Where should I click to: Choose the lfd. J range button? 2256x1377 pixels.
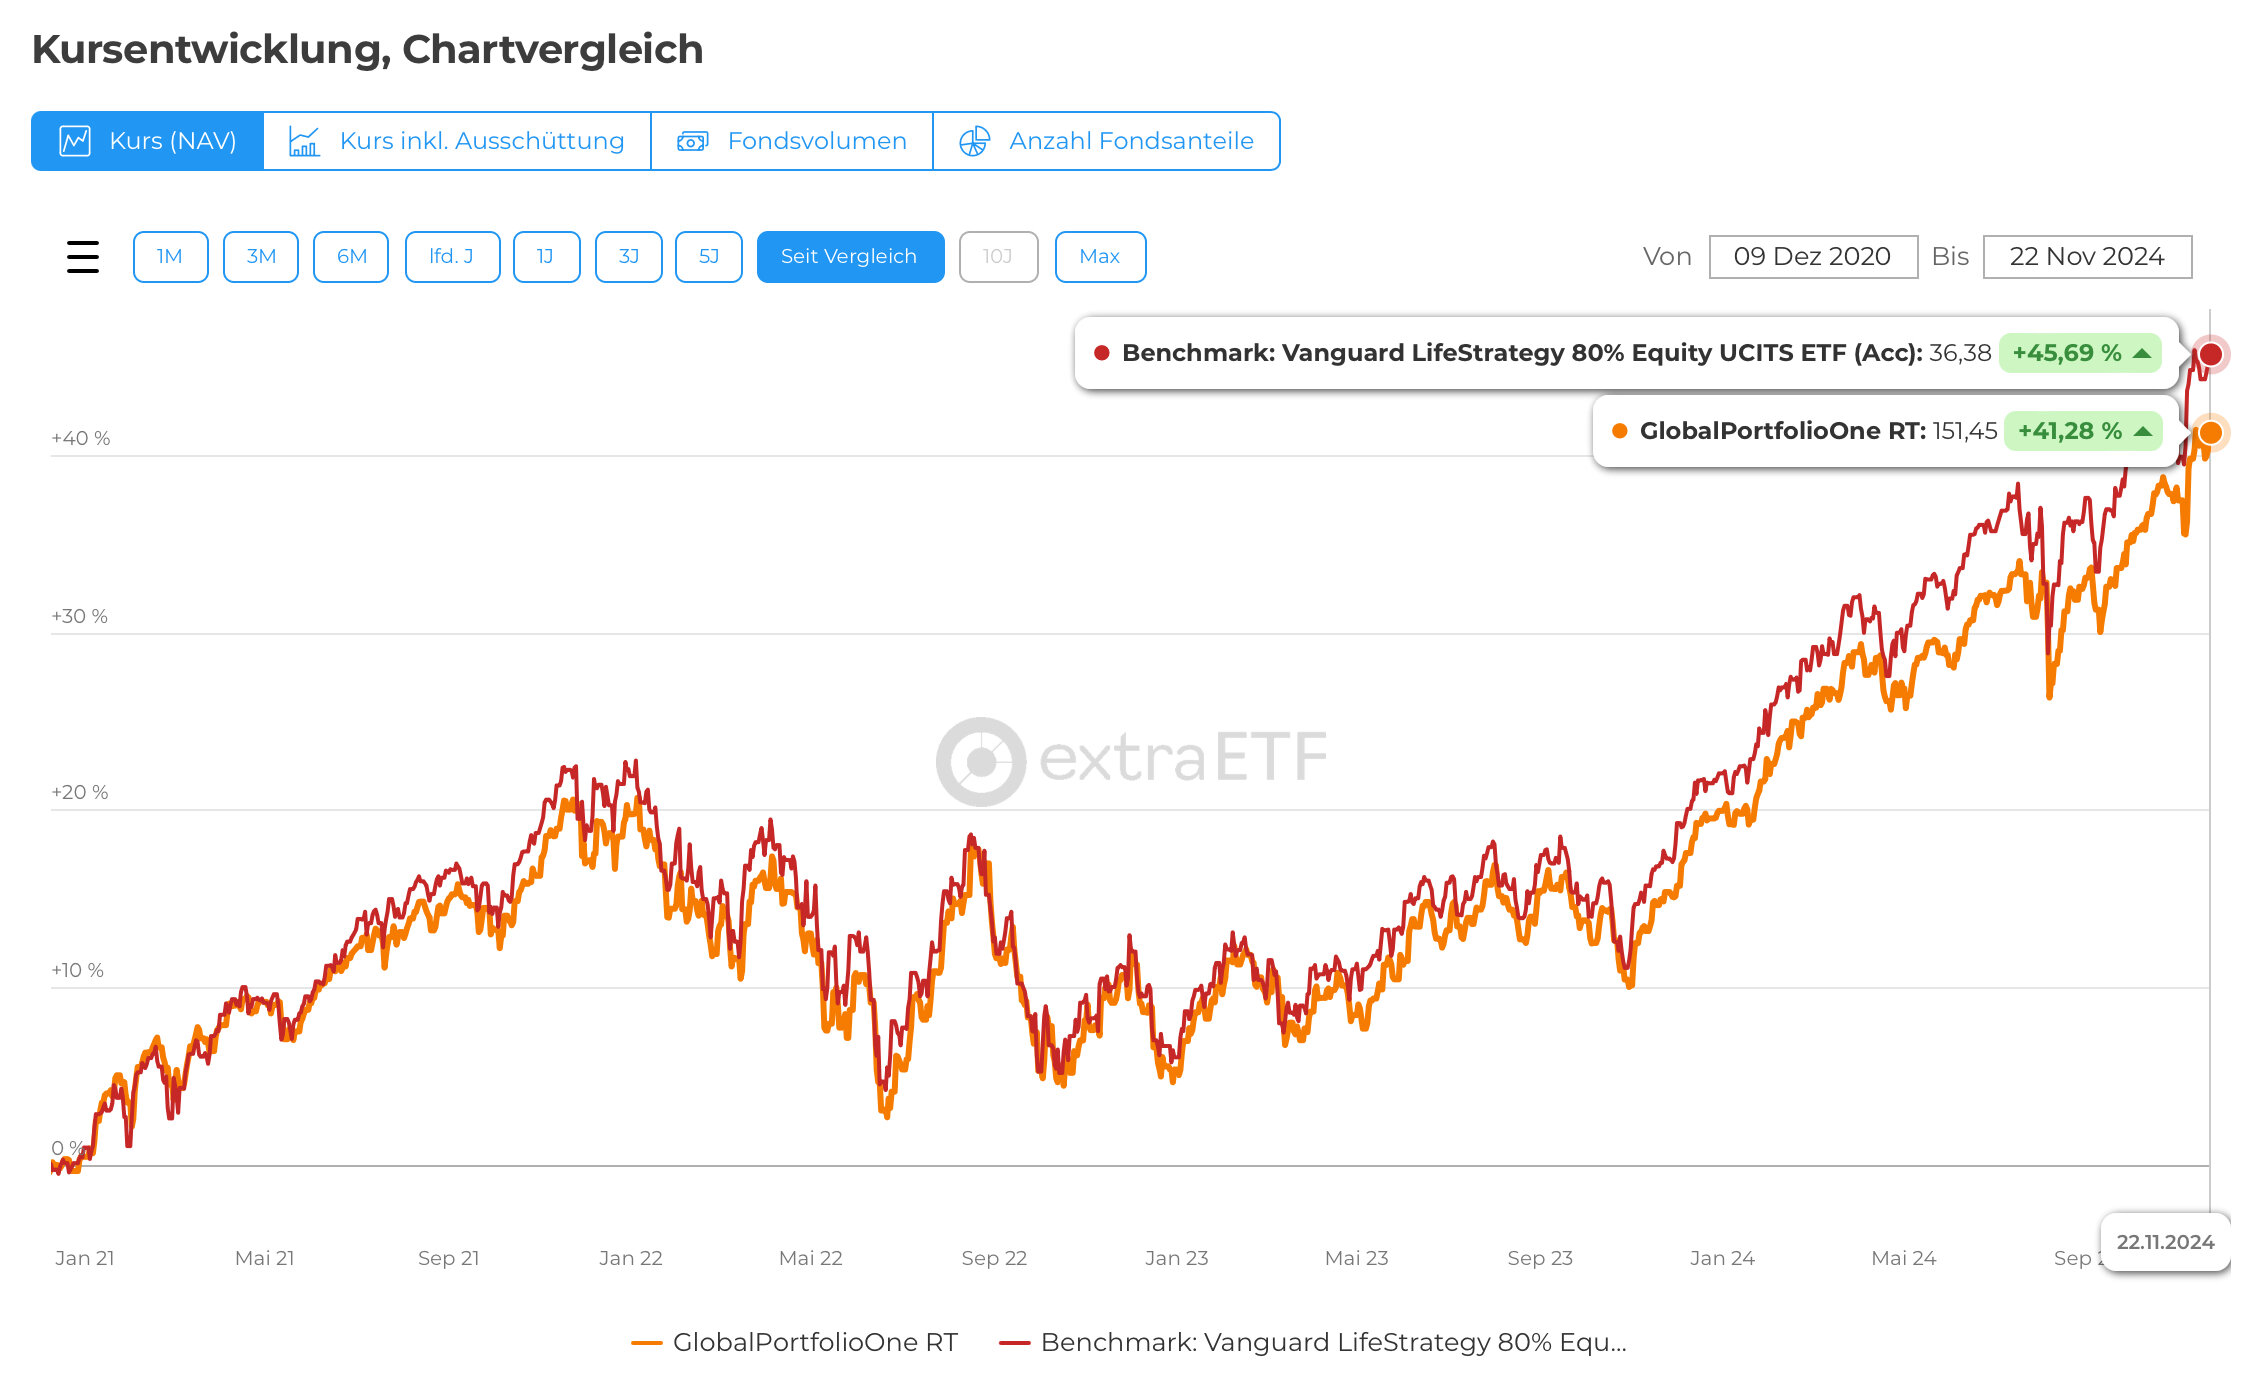452,257
